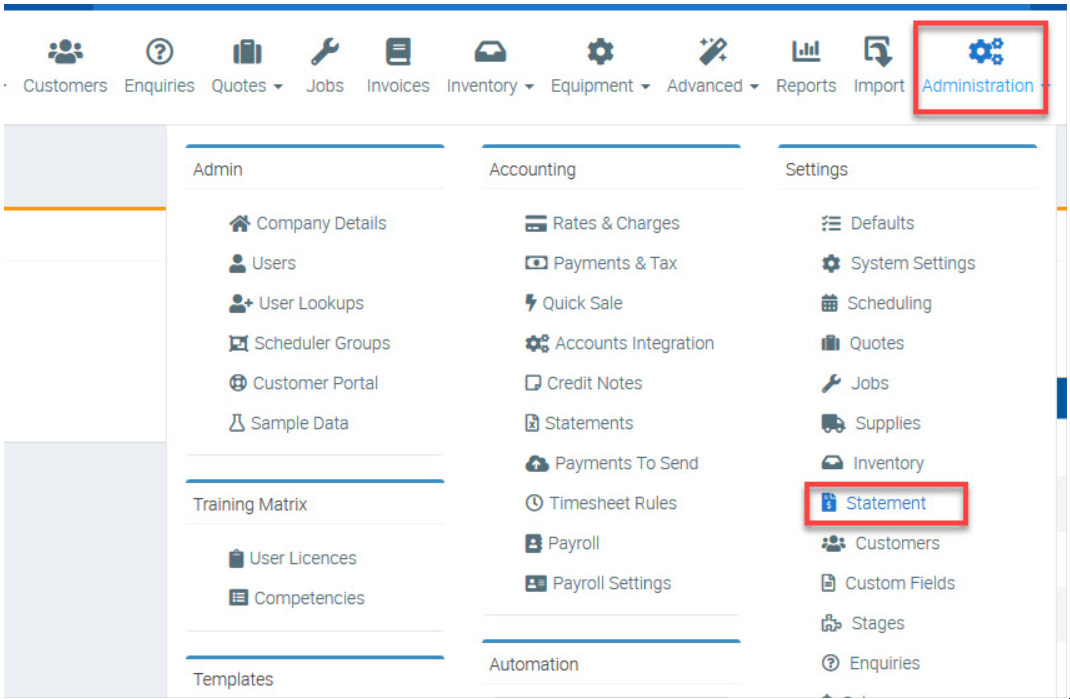Open Users in the Admin section
The height and width of the screenshot is (699, 1070).
(x=273, y=263)
